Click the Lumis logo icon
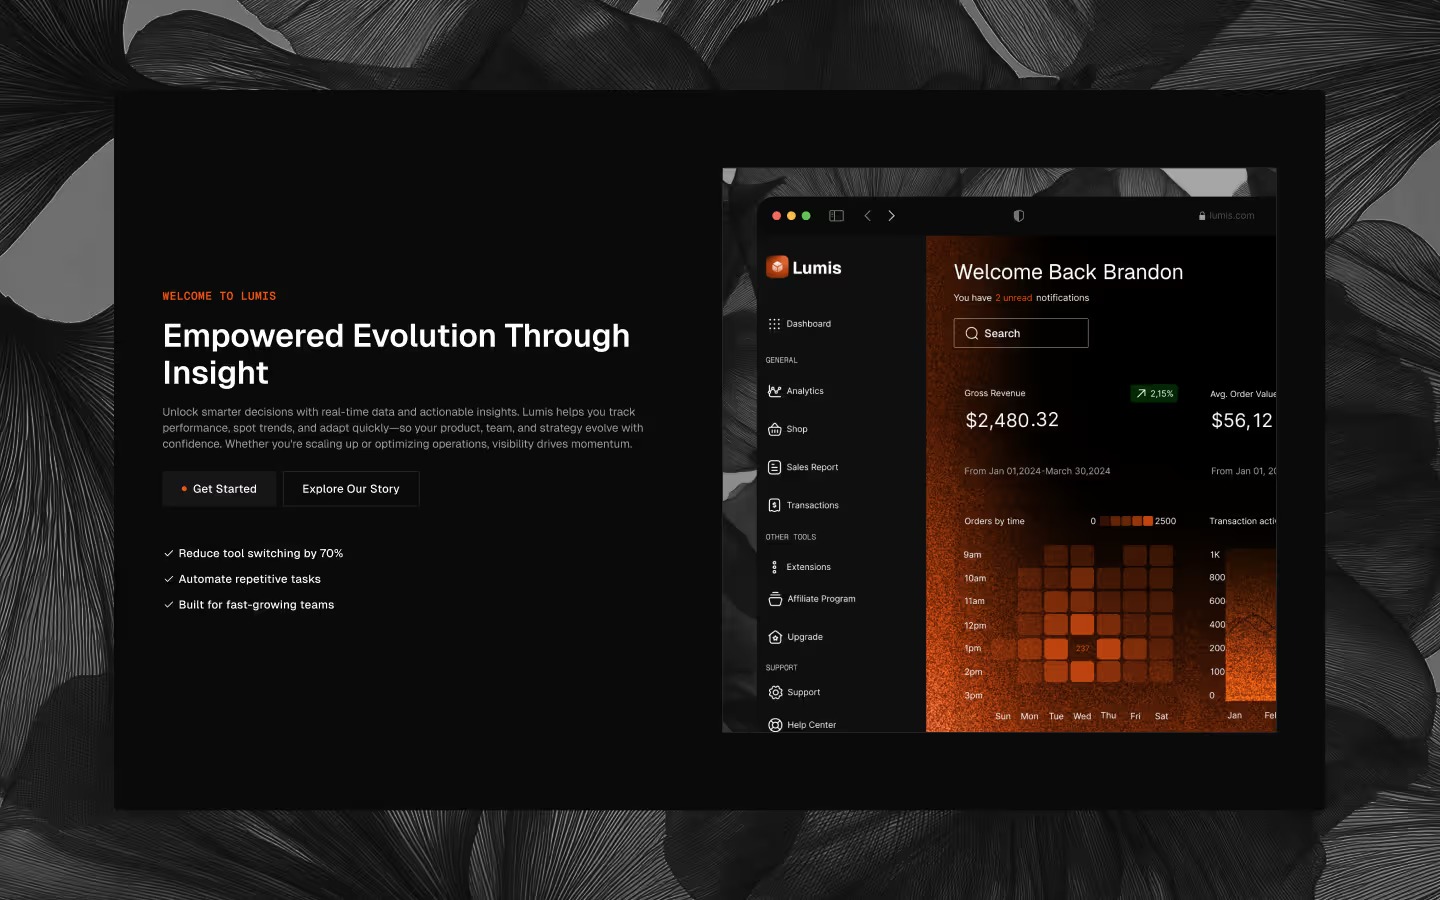The width and height of the screenshot is (1440, 900). point(777,267)
